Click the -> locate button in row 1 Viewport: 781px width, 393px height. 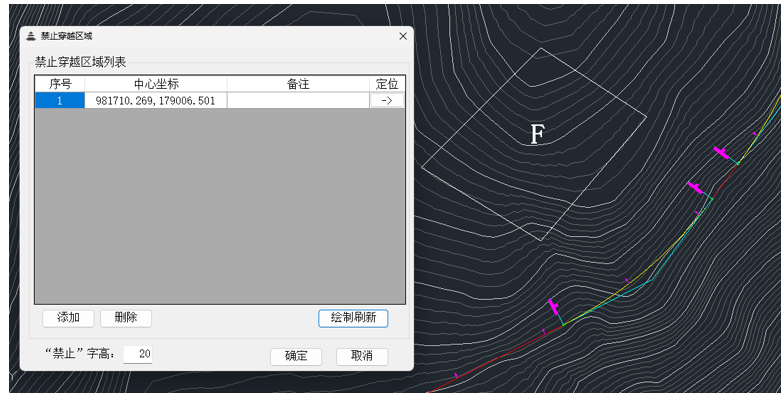387,101
